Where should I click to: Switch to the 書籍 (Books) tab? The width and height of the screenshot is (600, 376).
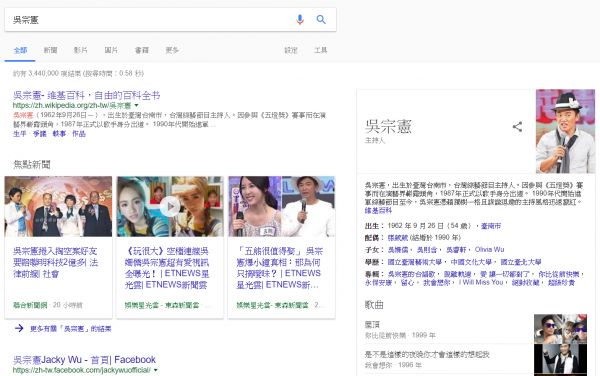point(142,50)
